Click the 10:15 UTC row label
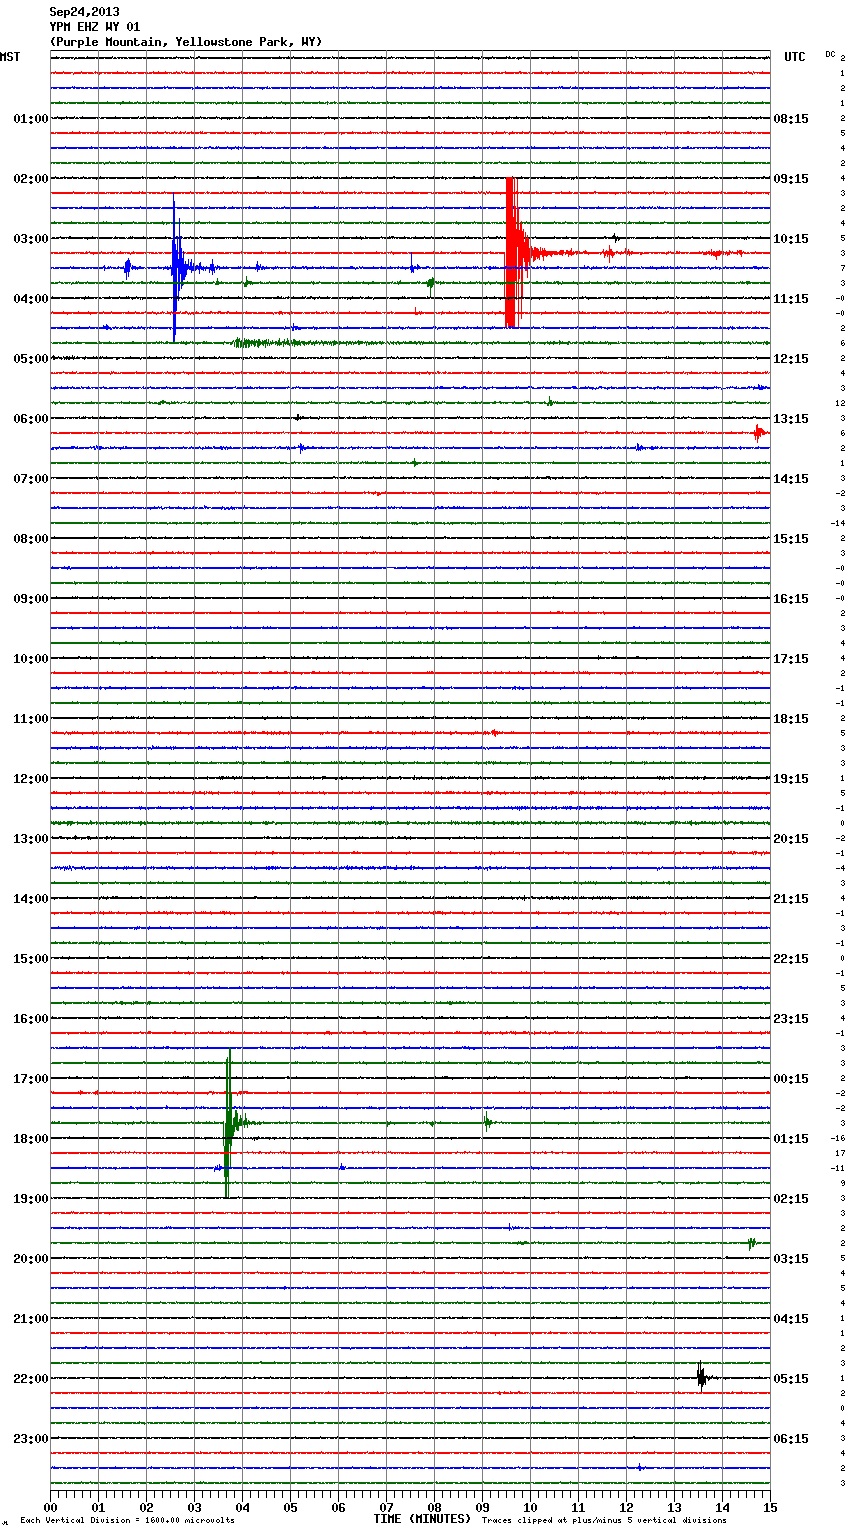 [x=791, y=239]
